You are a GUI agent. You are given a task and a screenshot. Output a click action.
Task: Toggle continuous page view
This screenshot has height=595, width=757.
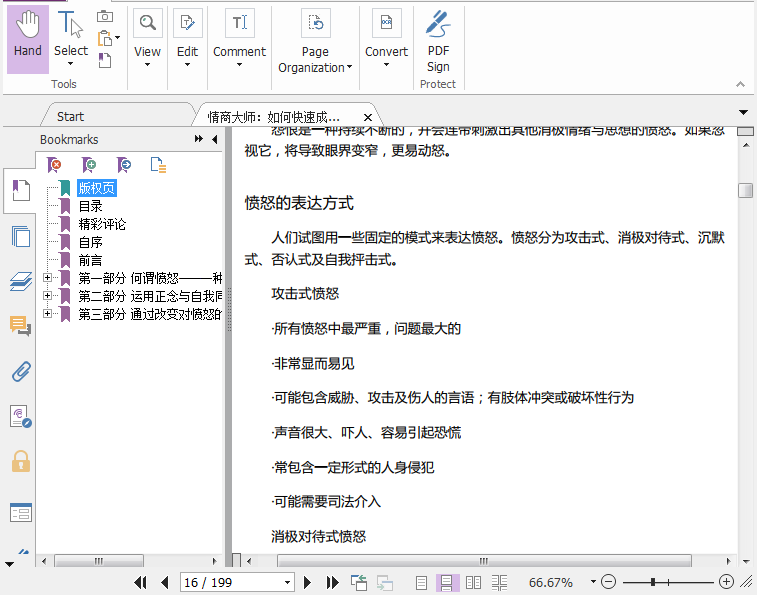click(447, 582)
